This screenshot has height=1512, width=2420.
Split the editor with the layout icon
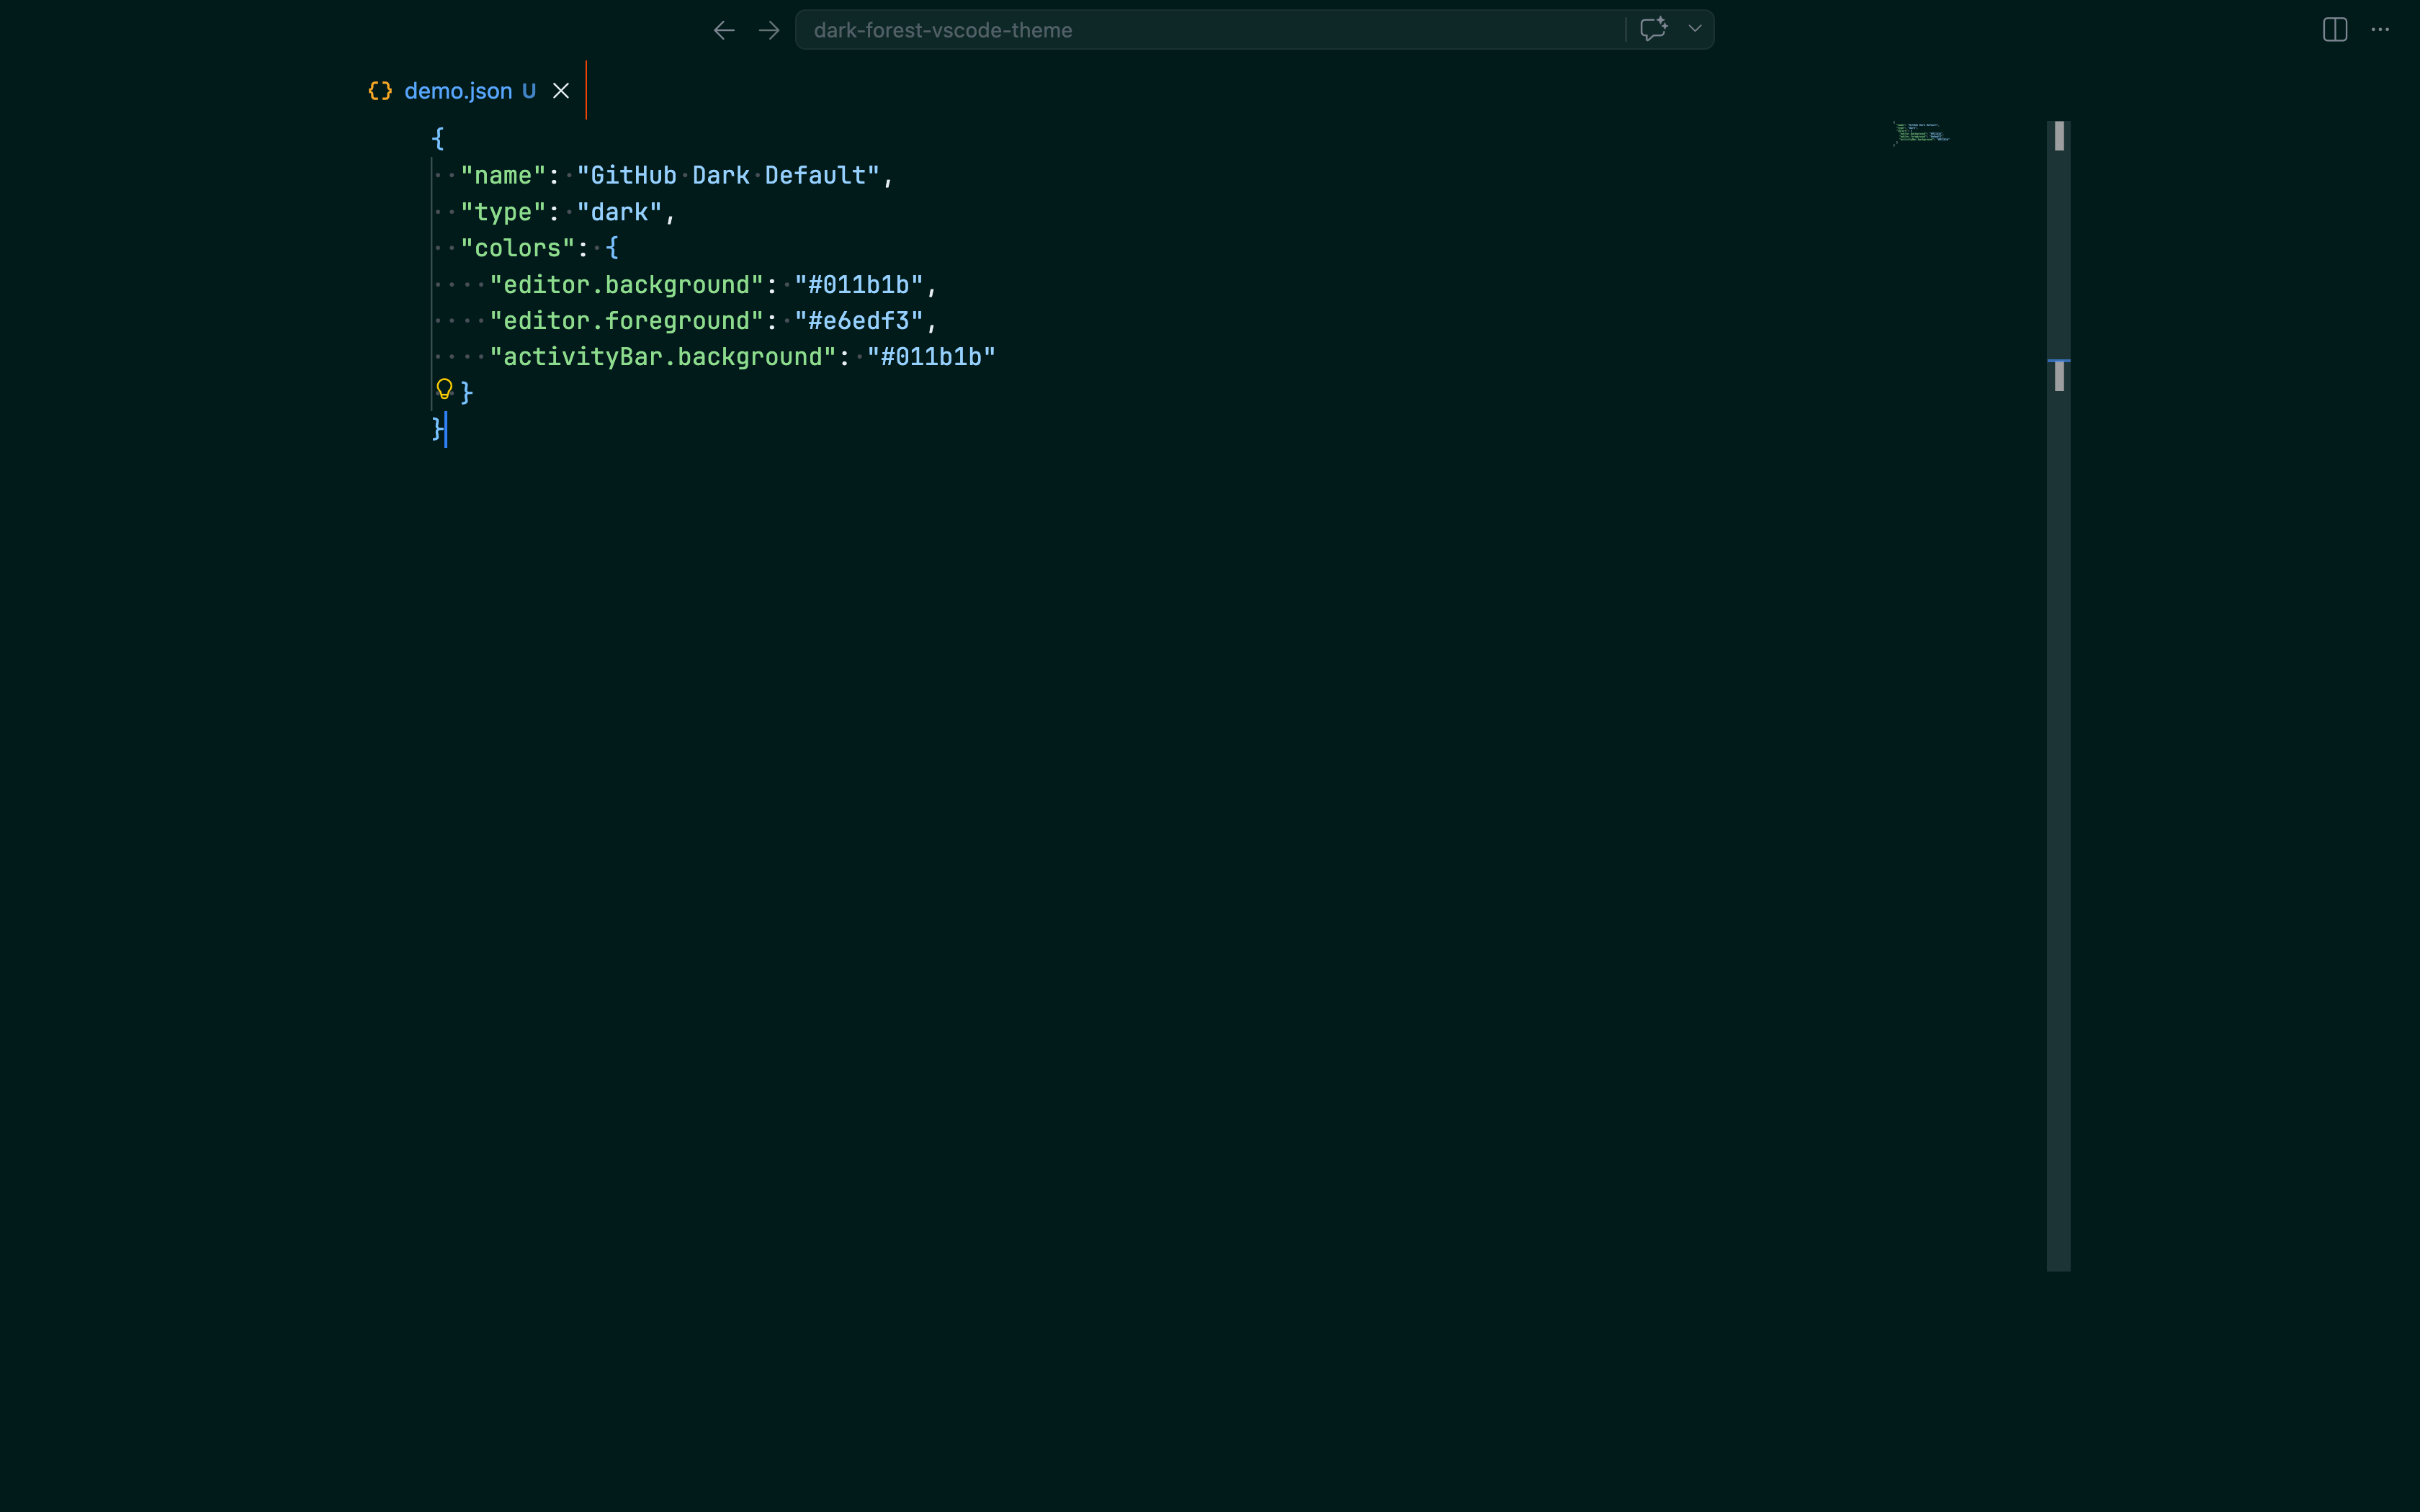[x=2335, y=30]
